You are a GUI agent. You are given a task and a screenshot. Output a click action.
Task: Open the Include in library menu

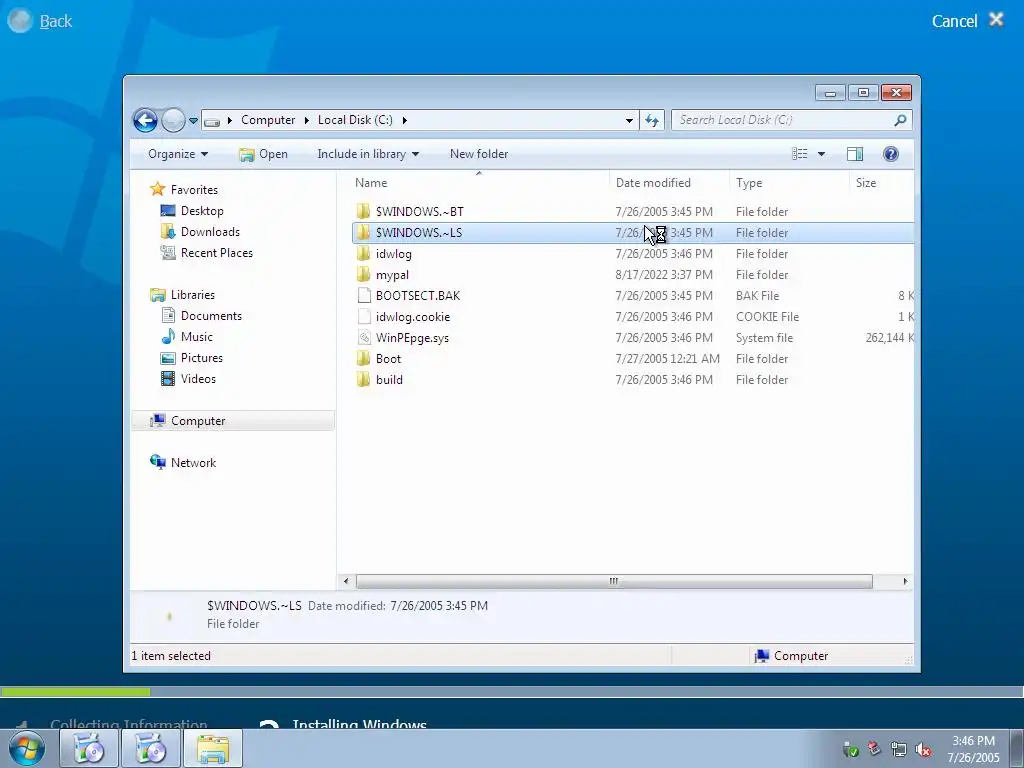click(x=368, y=154)
